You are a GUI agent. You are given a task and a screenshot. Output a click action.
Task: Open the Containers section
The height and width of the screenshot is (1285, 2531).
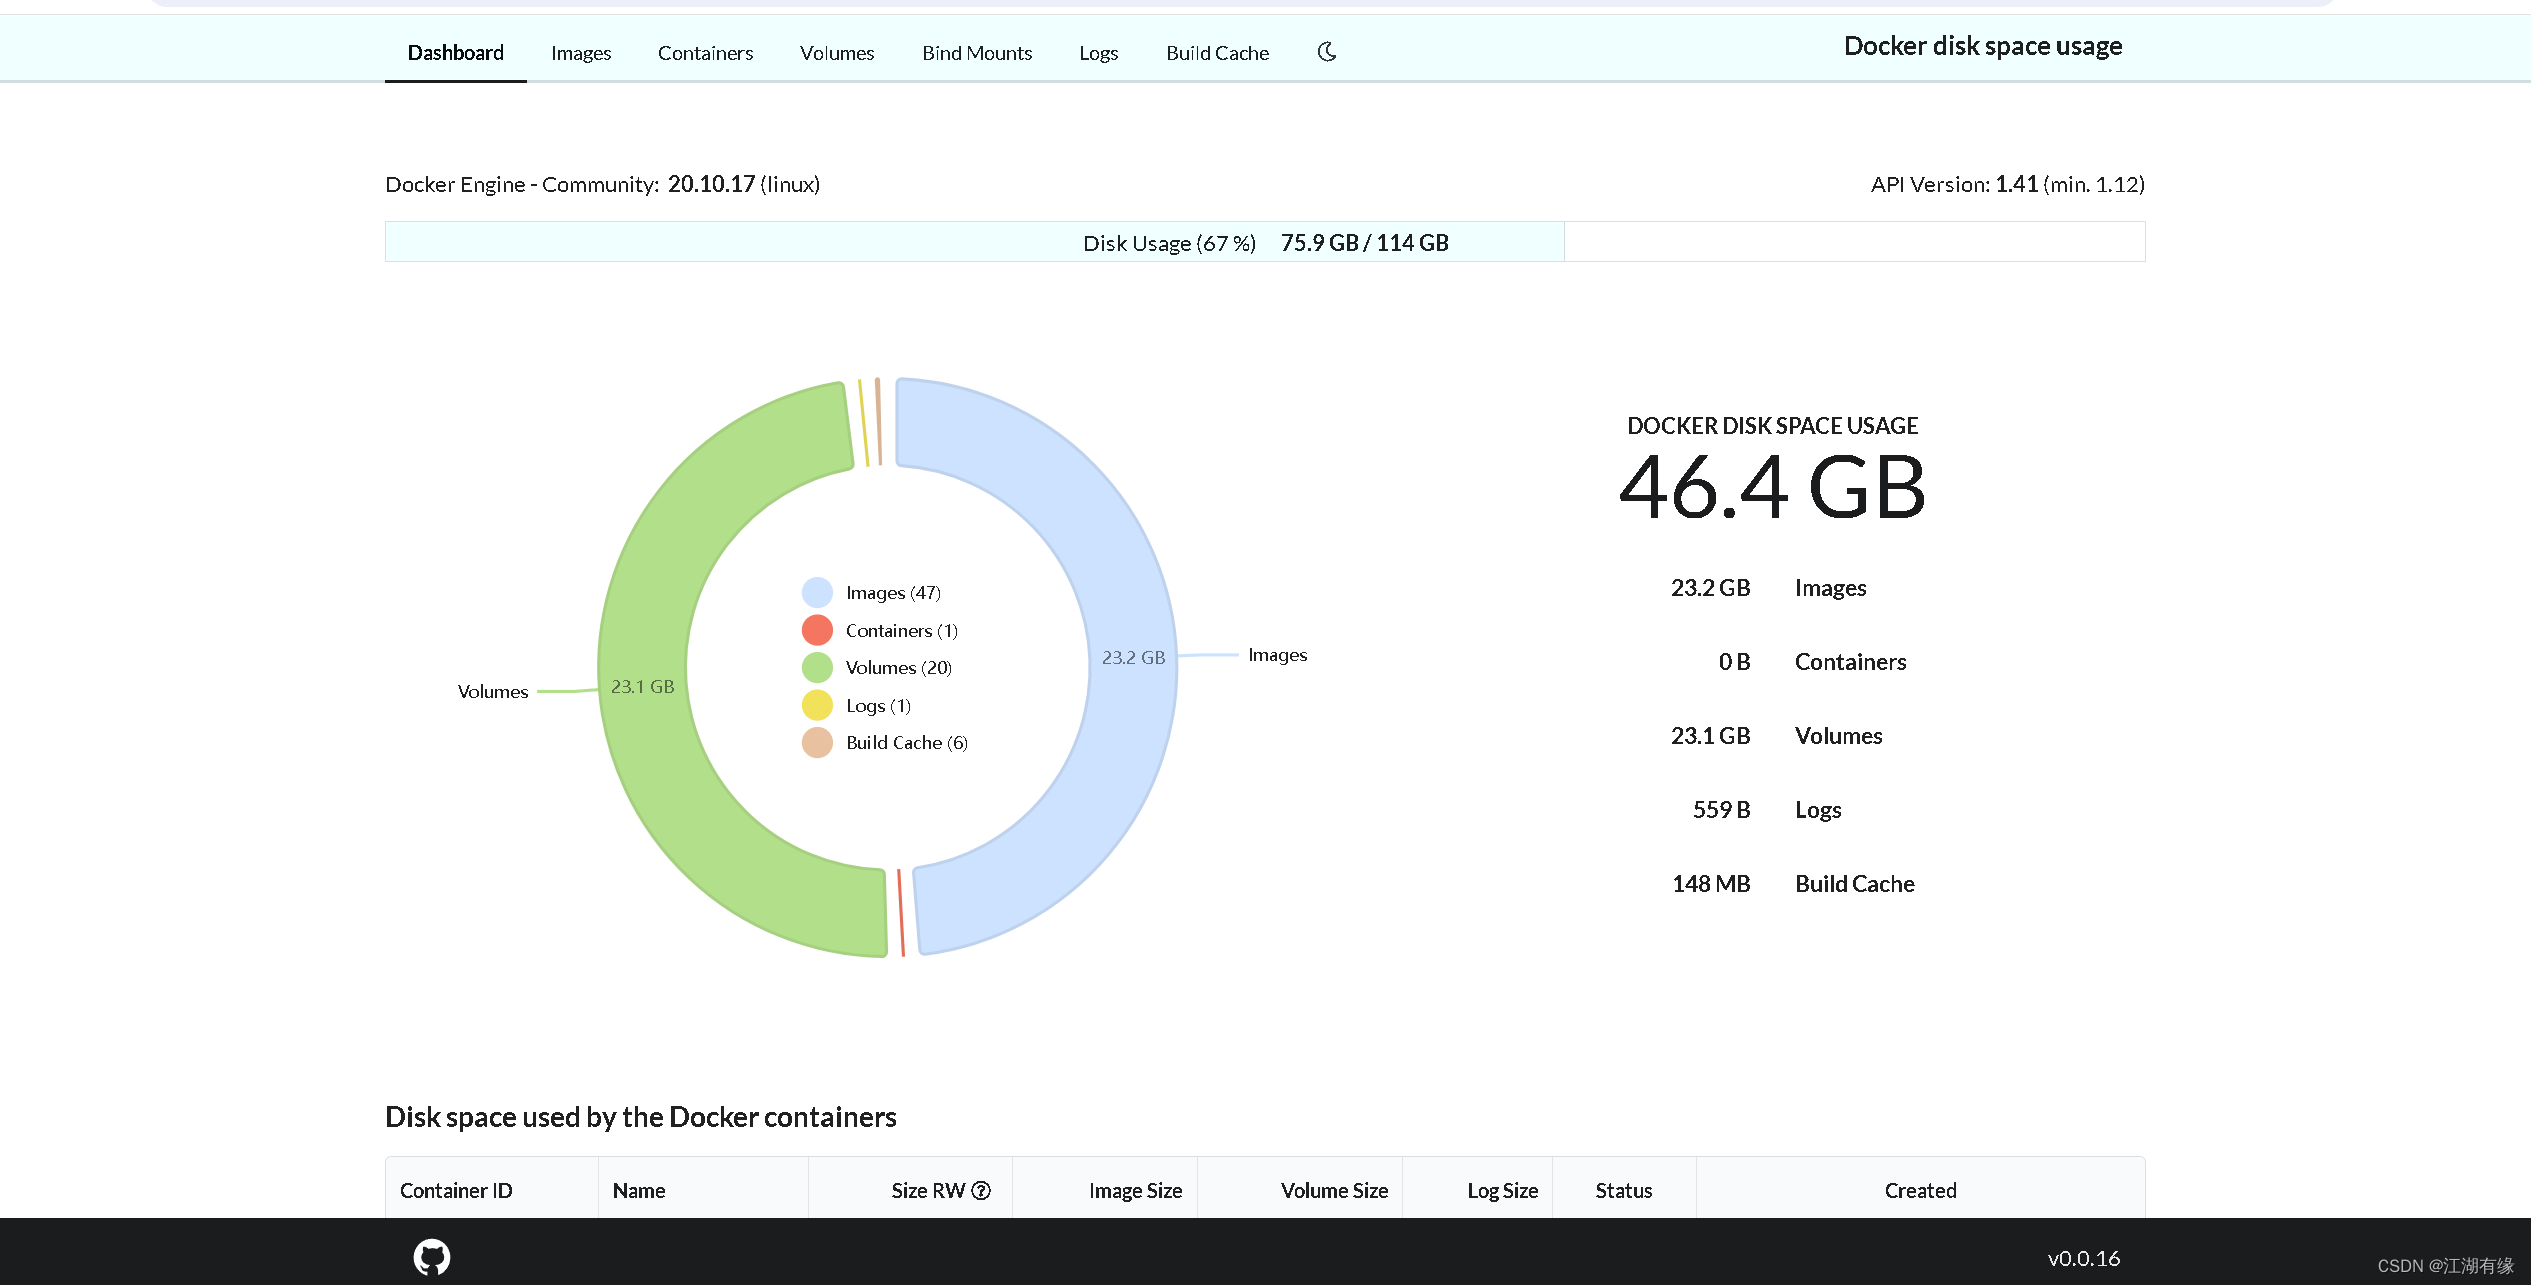coord(704,51)
